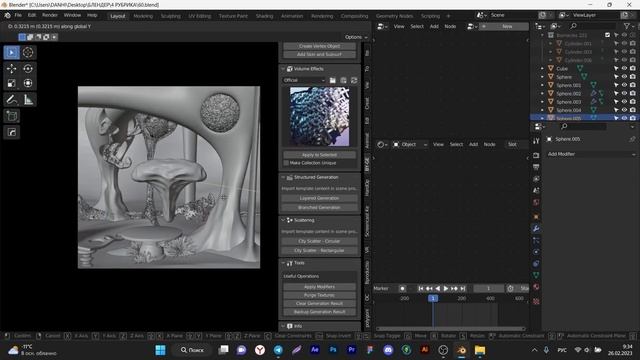Click the Outliner filter funnel icon
The height and width of the screenshot is (360, 640).
tap(627, 26)
